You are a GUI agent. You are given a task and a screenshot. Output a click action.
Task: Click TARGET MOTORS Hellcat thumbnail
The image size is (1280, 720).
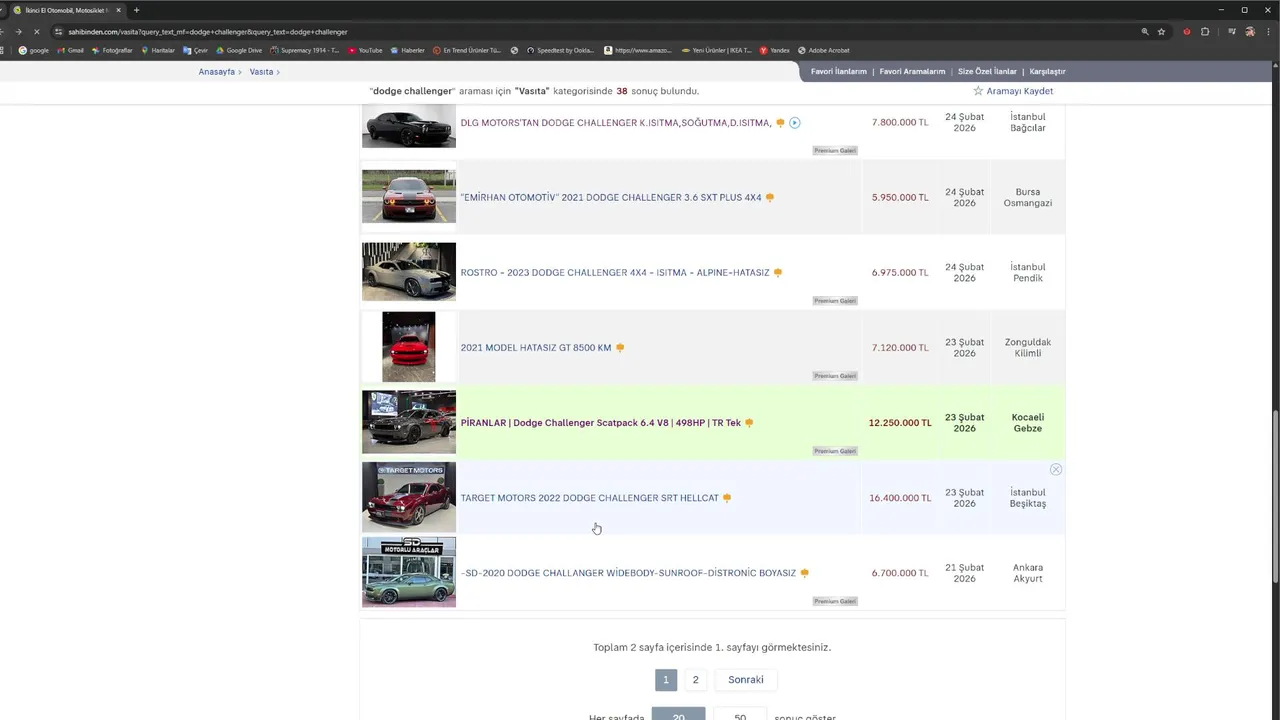click(409, 497)
